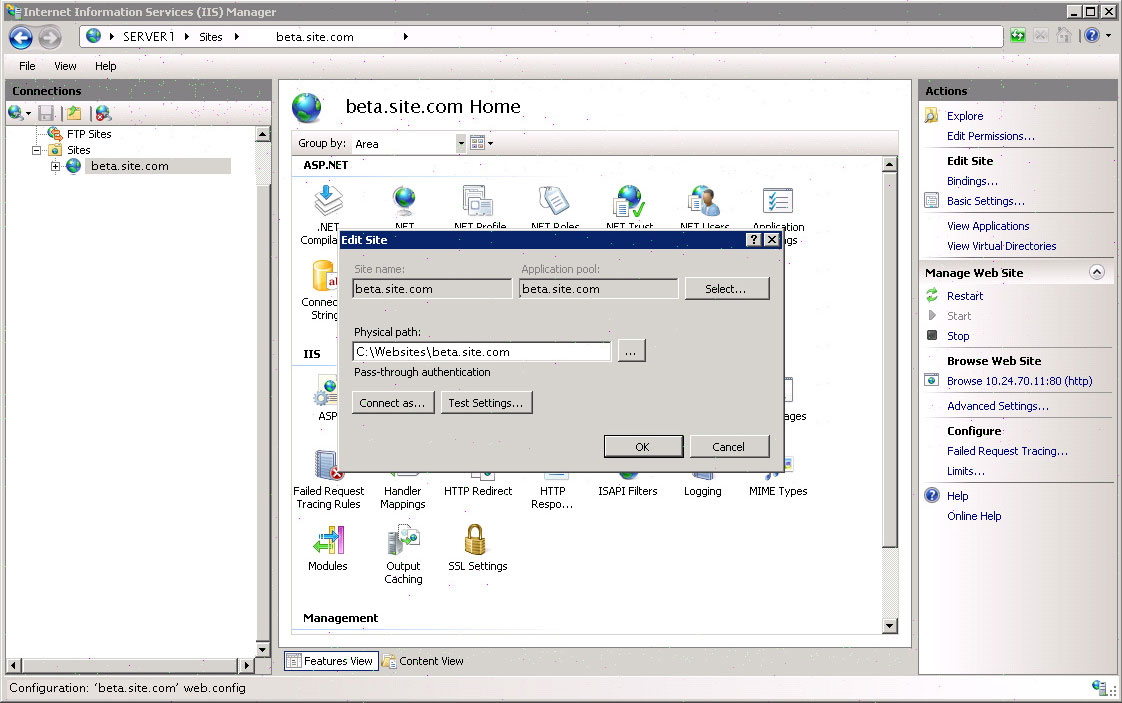Open HTTP Redirect feature
The image size is (1122, 703).
click(x=478, y=491)
